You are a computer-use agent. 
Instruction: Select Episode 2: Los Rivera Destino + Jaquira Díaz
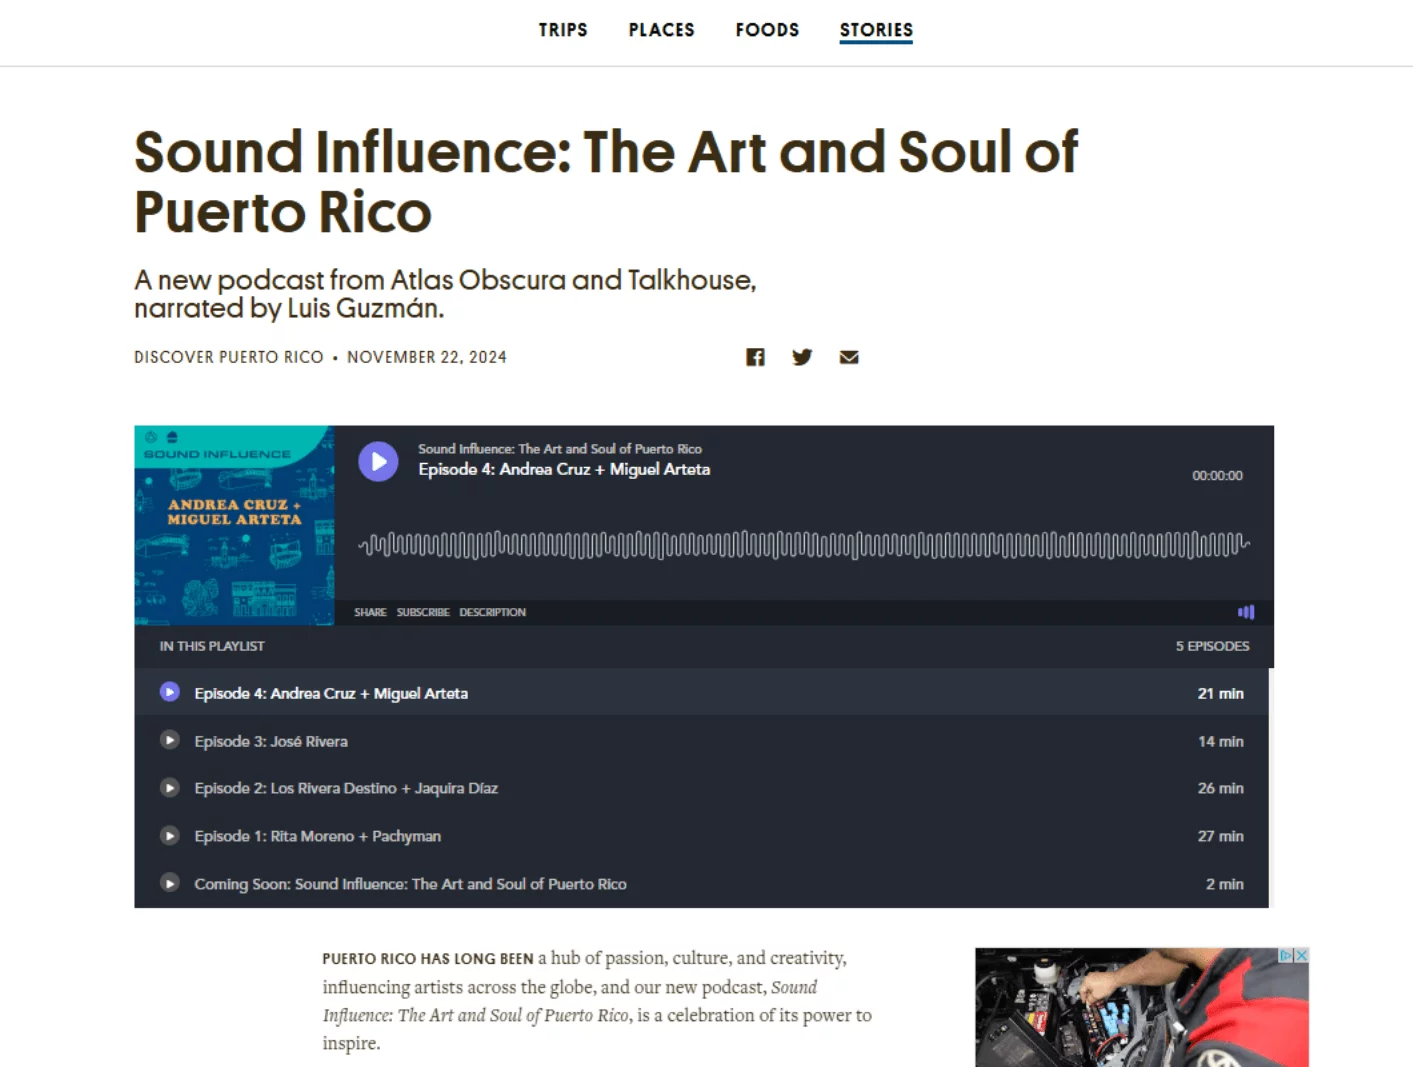tap(346, 788)
